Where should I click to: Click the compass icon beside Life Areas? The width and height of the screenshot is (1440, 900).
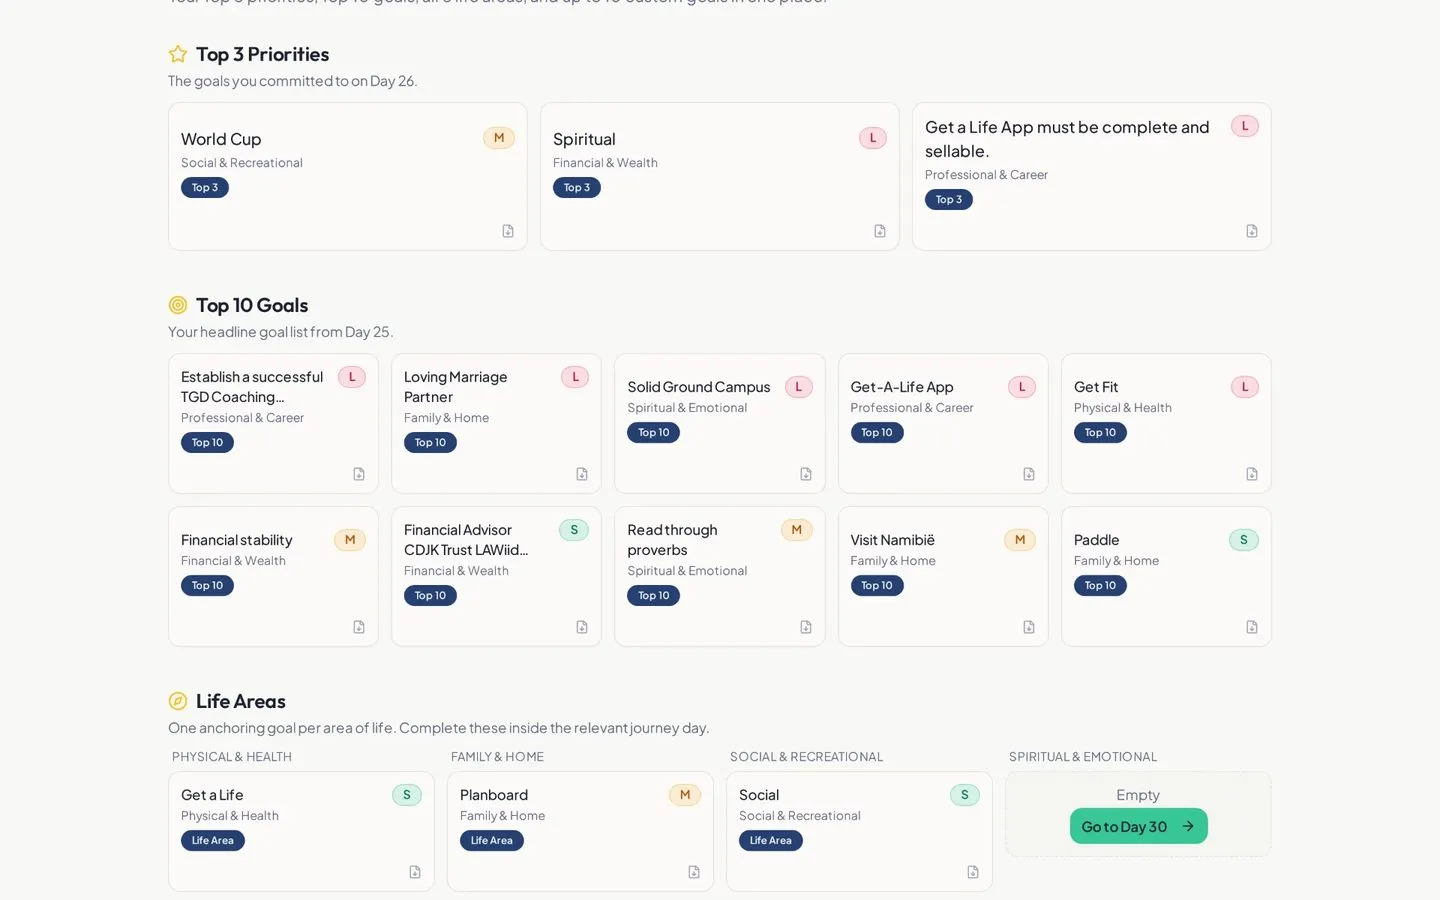[178, 701]
